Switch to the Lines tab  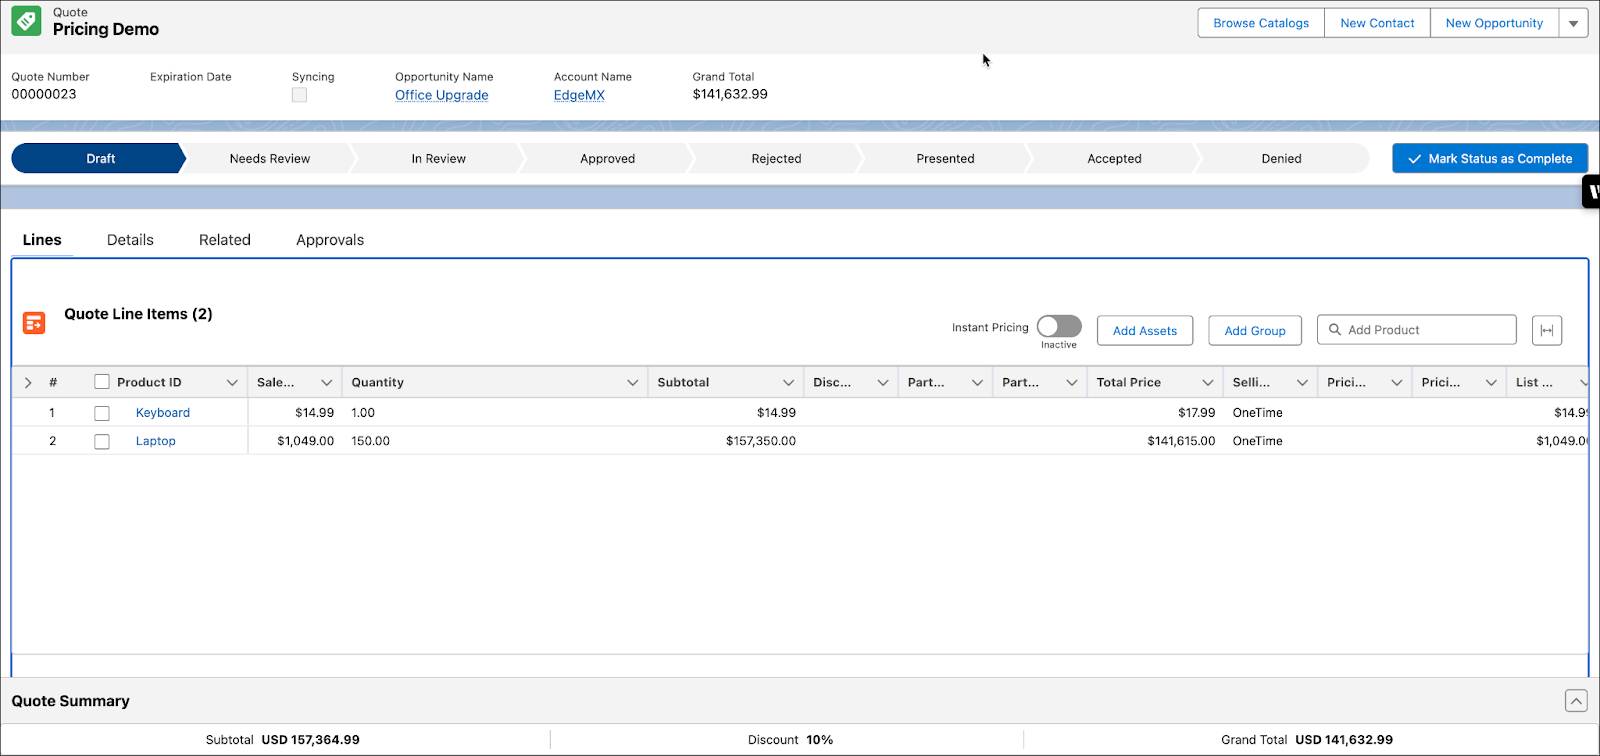tap(42, 240)
